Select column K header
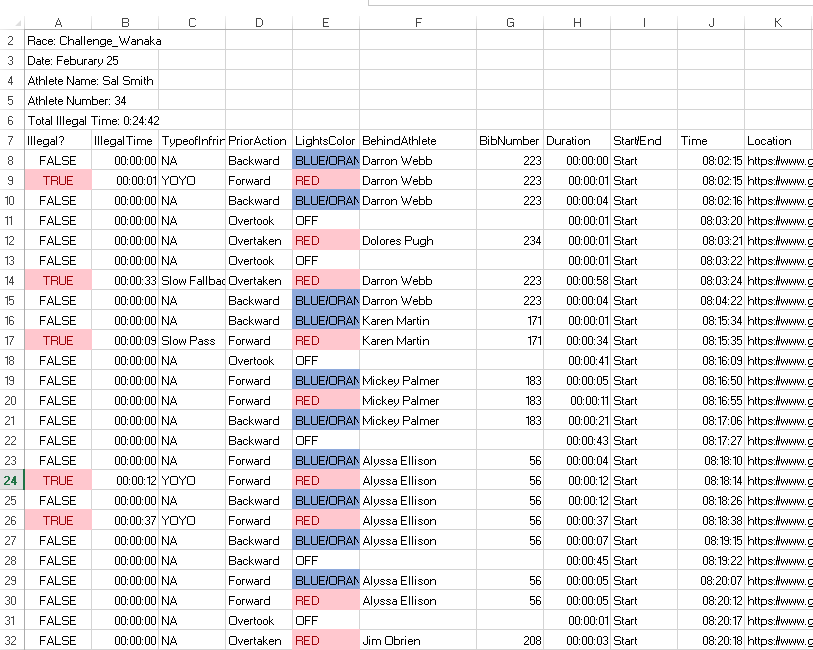This screenshot has height=650, width=813. (x=778, y=22)
